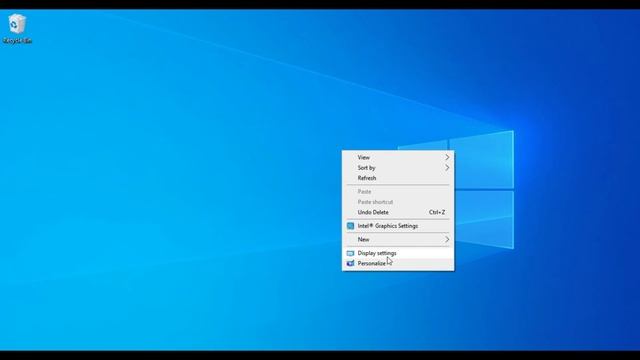Click the greyed Paste menu entry
640x360 pixels.
click(398, 191)
